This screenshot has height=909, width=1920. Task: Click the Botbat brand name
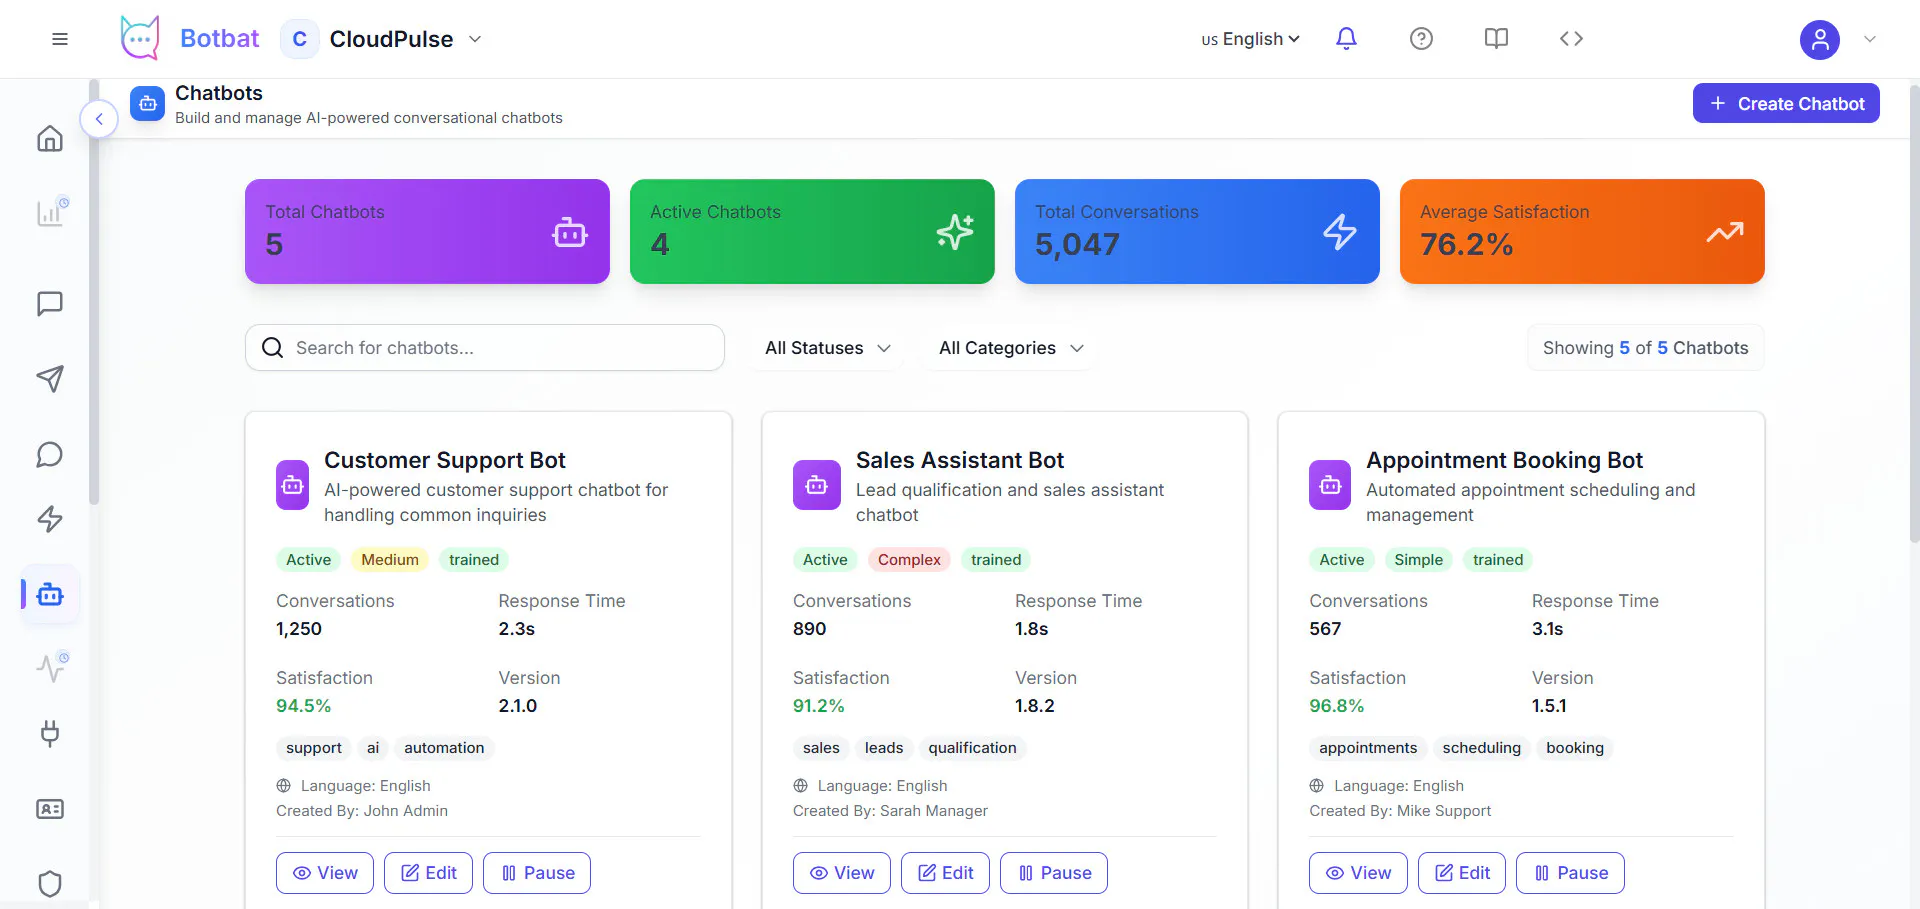tap(219, 39)
